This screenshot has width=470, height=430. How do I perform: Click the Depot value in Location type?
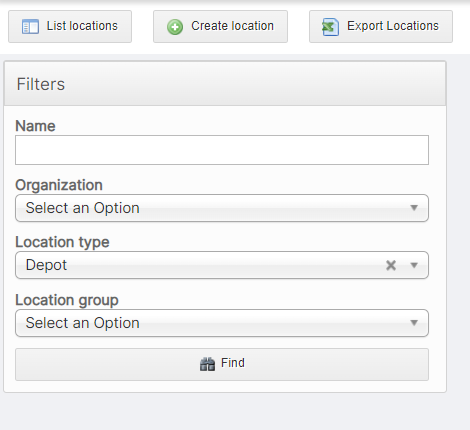[46, 265]
